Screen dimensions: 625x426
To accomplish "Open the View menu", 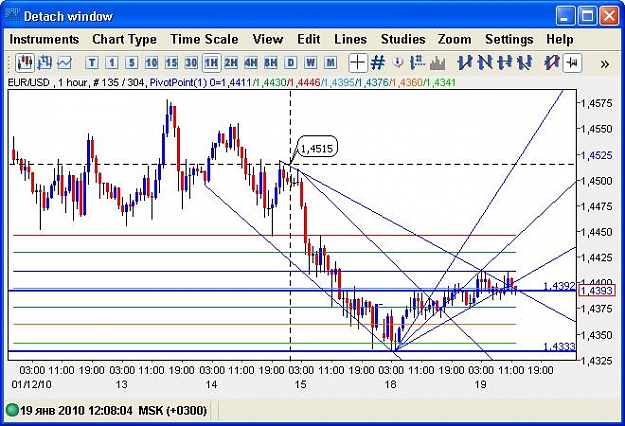I will (x=268, y=39).
